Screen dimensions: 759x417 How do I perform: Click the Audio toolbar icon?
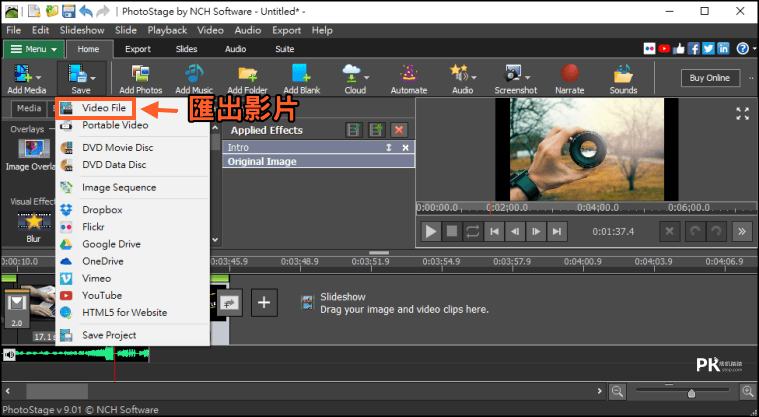coord(458,74)
